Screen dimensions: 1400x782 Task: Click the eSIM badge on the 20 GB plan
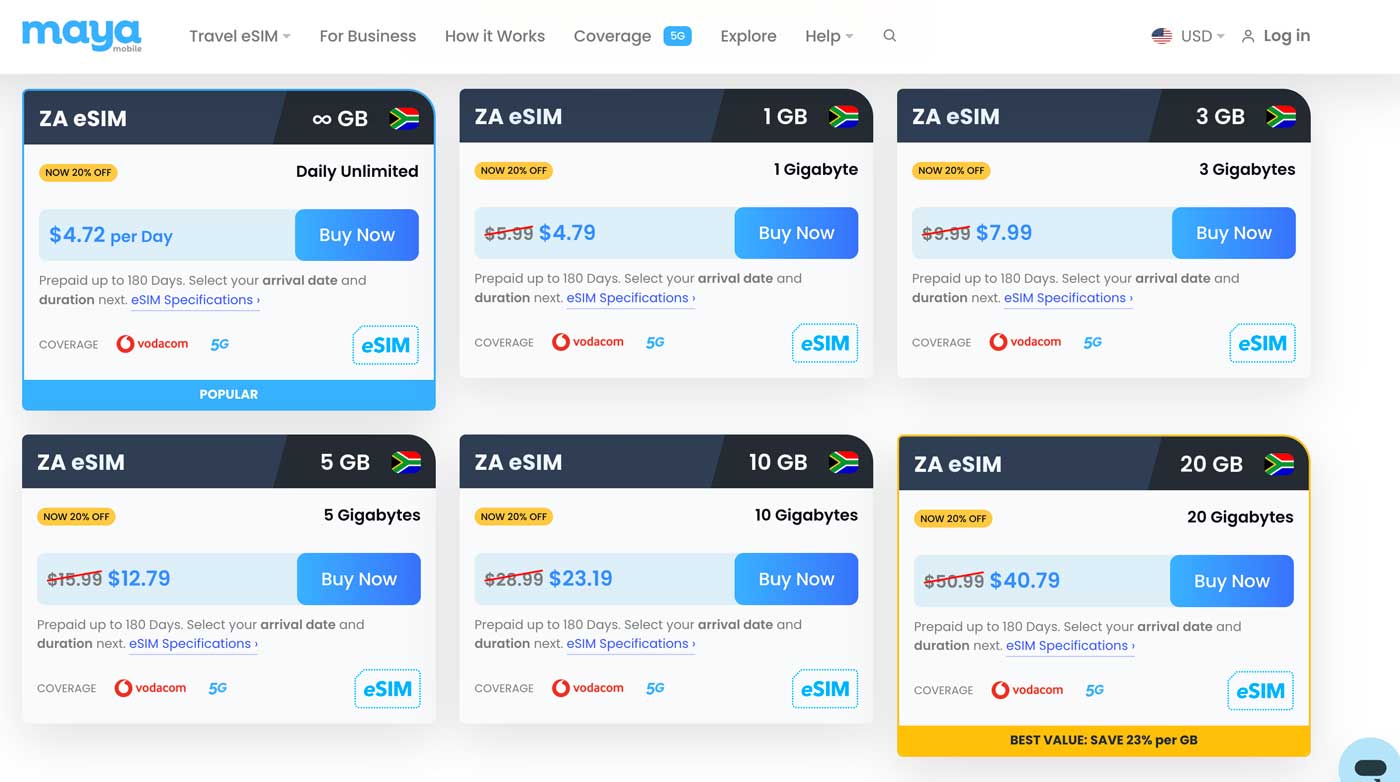point(1260,691)
